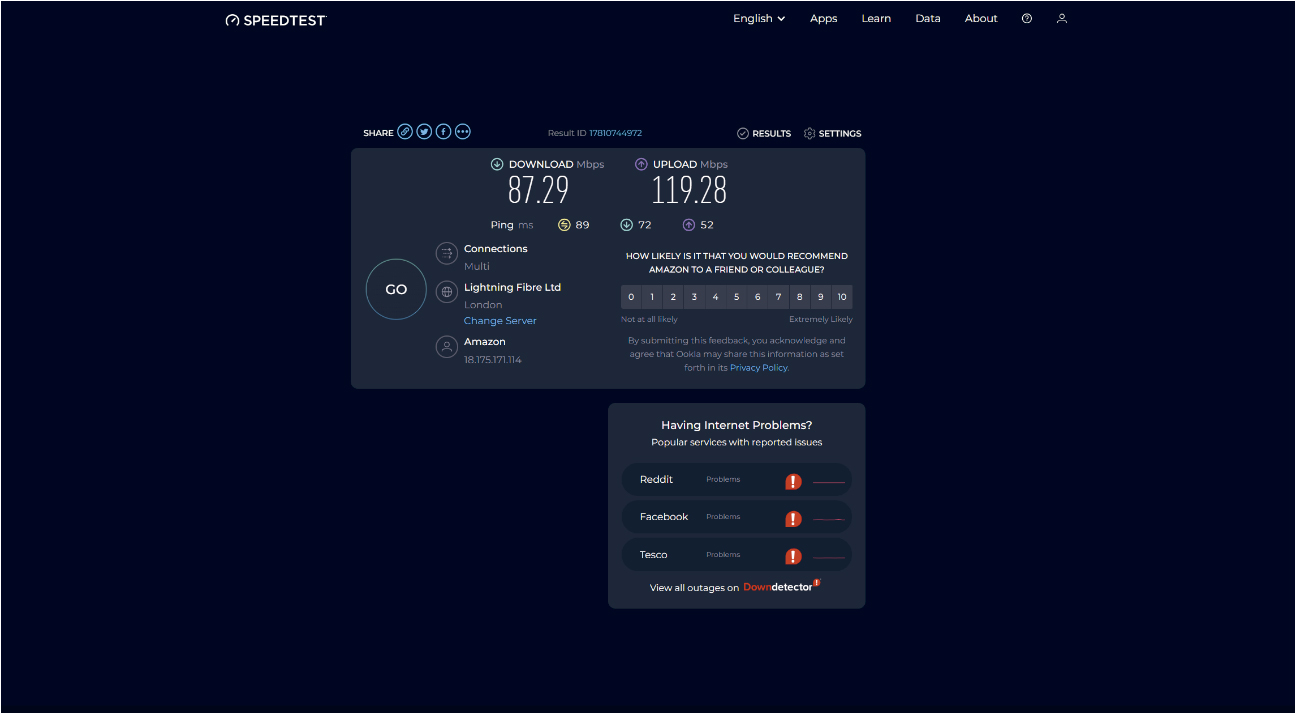Share result on Twitter icon

[x=424, y=132]
